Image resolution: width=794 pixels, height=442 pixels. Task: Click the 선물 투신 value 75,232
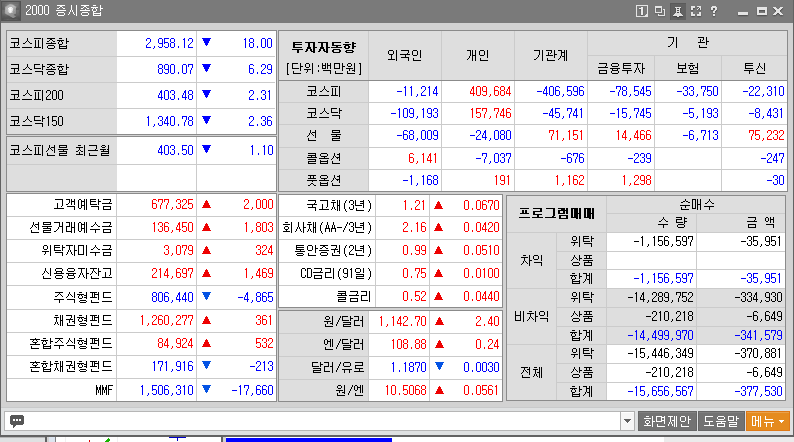pos(766,136)
